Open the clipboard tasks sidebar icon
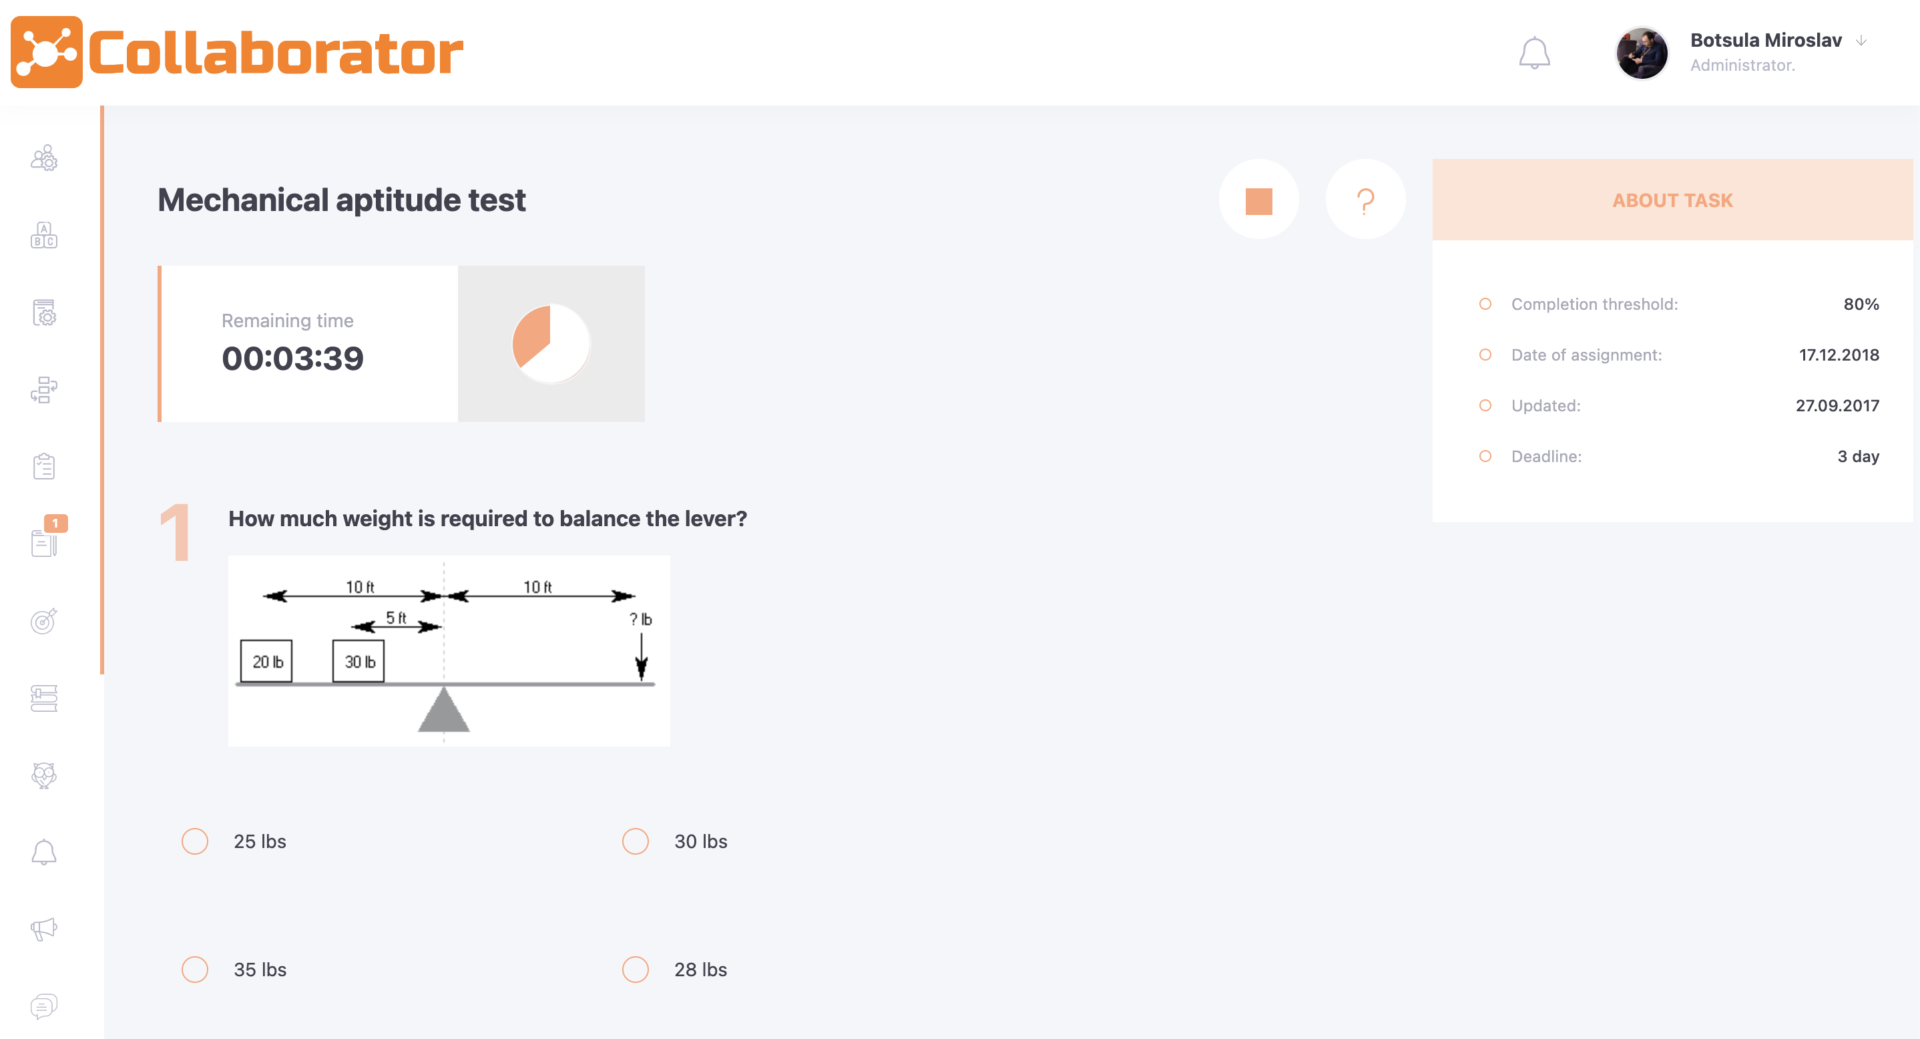 (x=44, y=466)
